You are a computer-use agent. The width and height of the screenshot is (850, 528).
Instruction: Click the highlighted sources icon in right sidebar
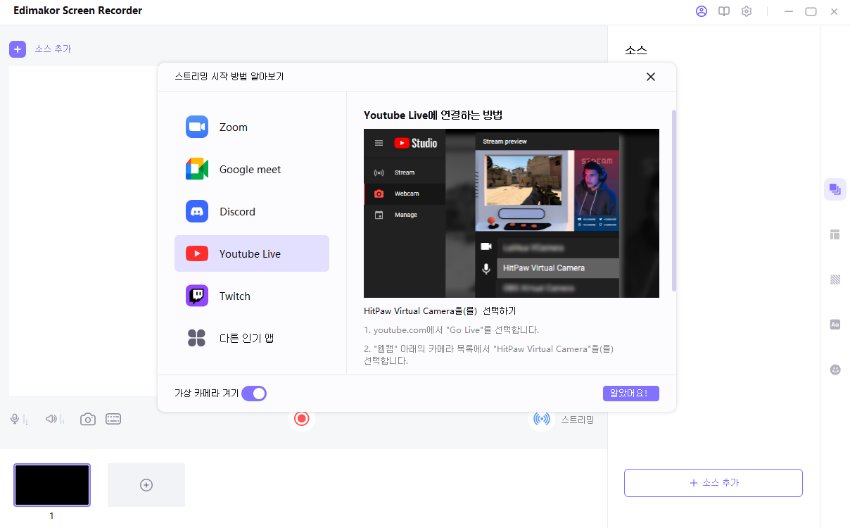coord(835,189)
